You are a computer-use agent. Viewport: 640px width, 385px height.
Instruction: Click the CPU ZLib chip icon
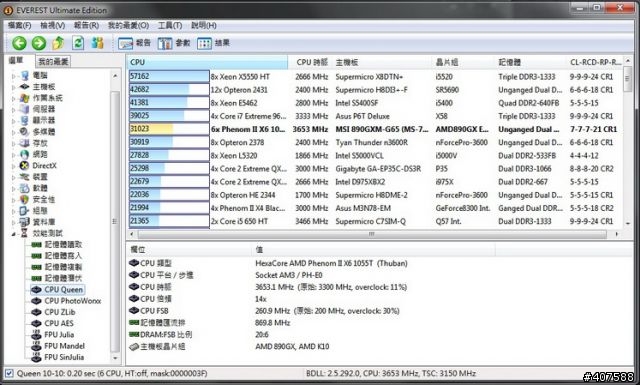[x=36, y=312]
